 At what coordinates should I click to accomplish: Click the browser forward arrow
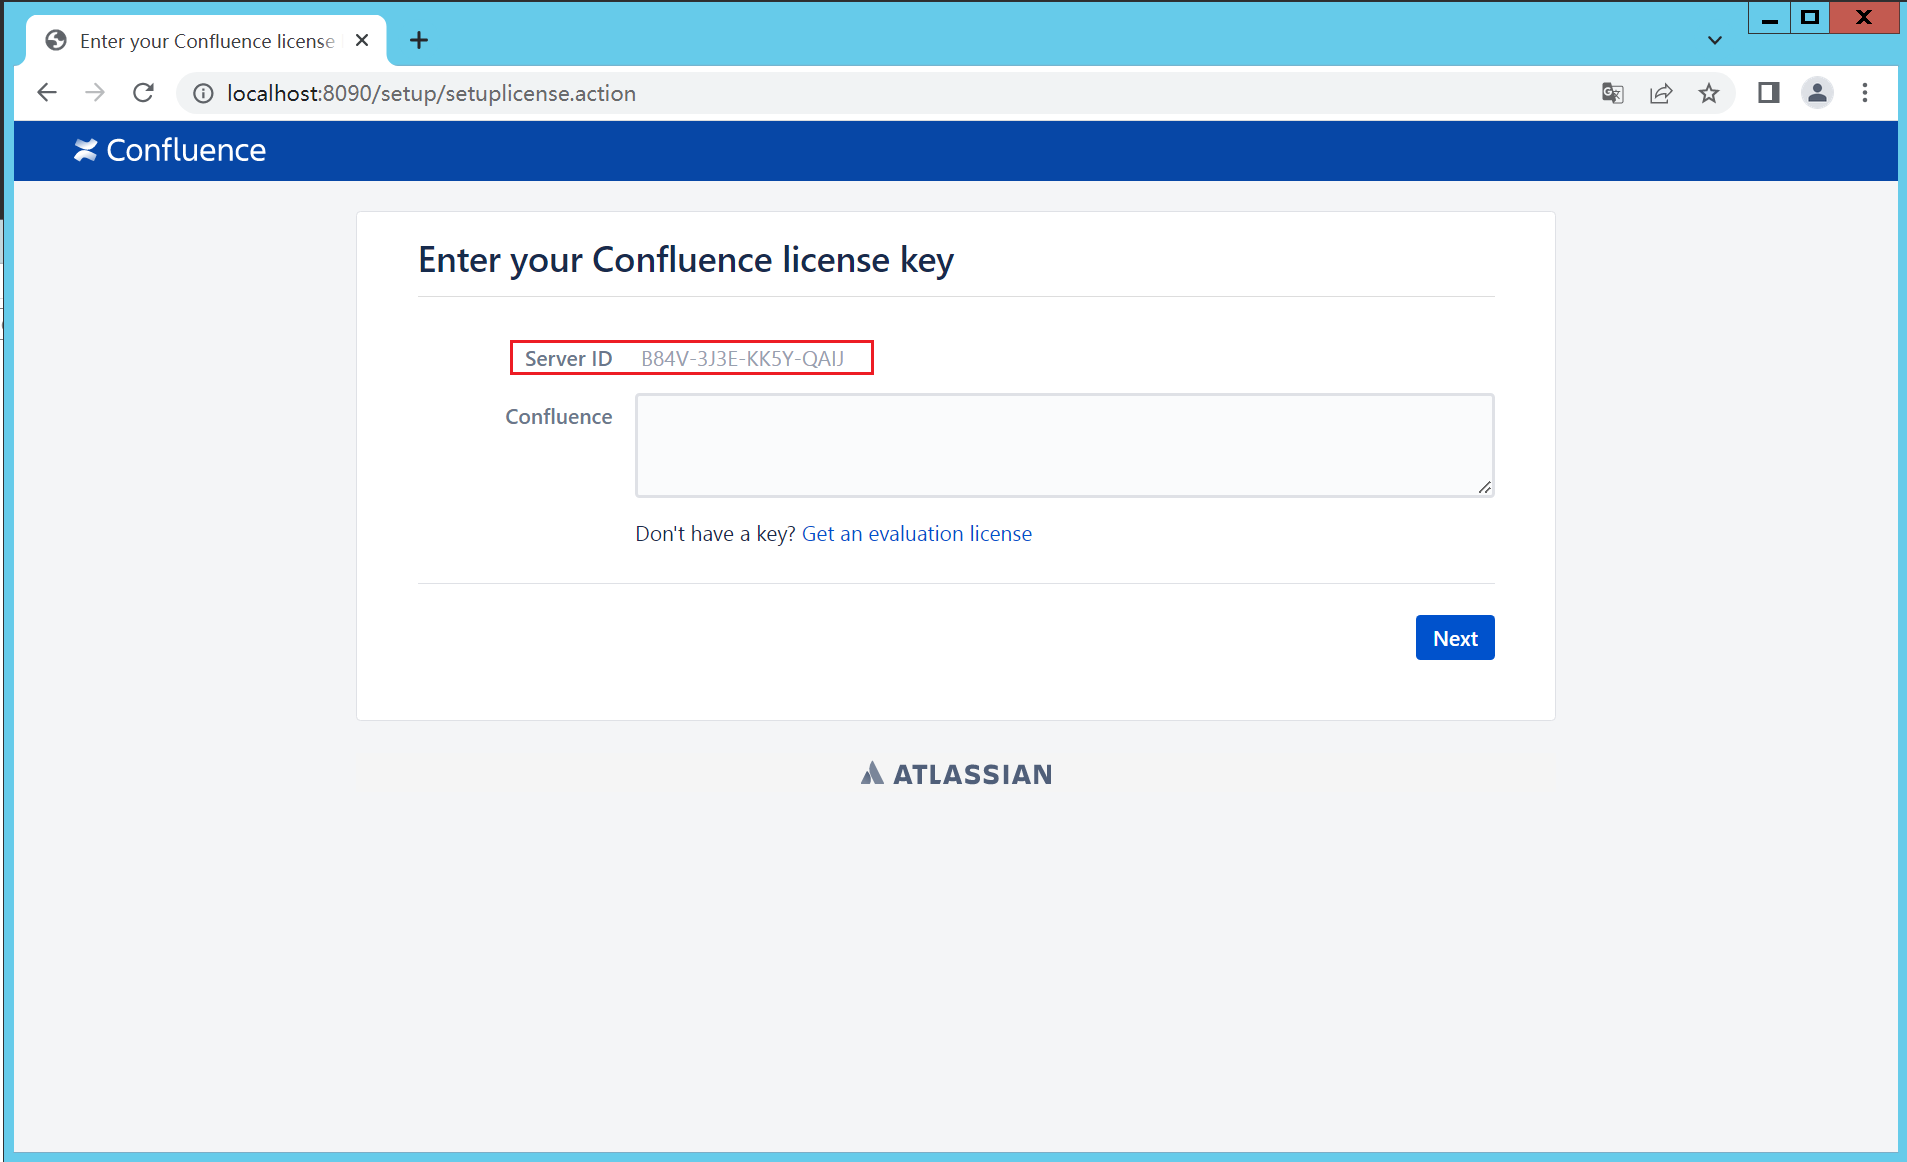[x=95, y=93]
